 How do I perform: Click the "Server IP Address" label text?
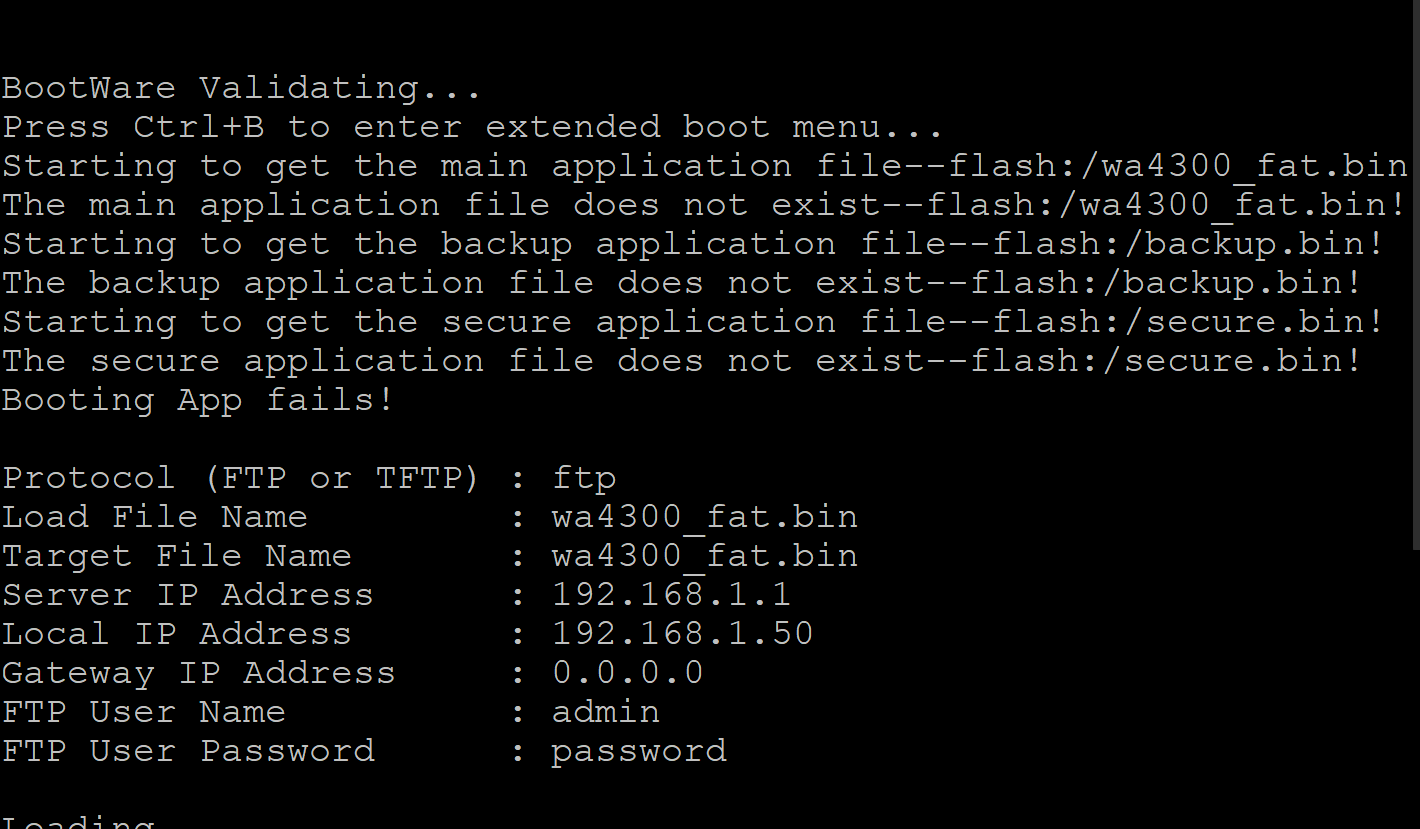click(187, 595)
